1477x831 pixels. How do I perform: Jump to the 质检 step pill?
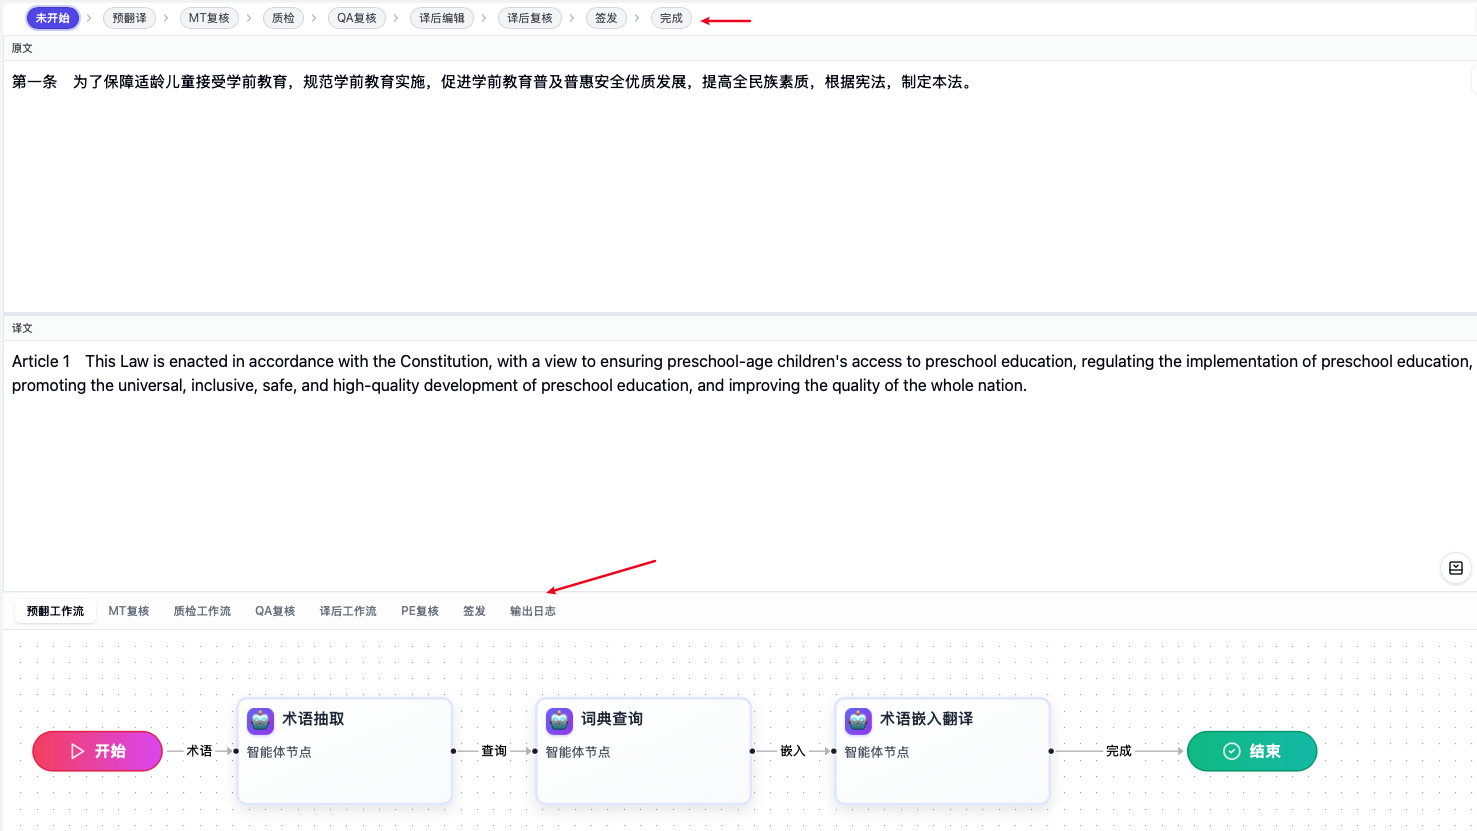point(283,18)
